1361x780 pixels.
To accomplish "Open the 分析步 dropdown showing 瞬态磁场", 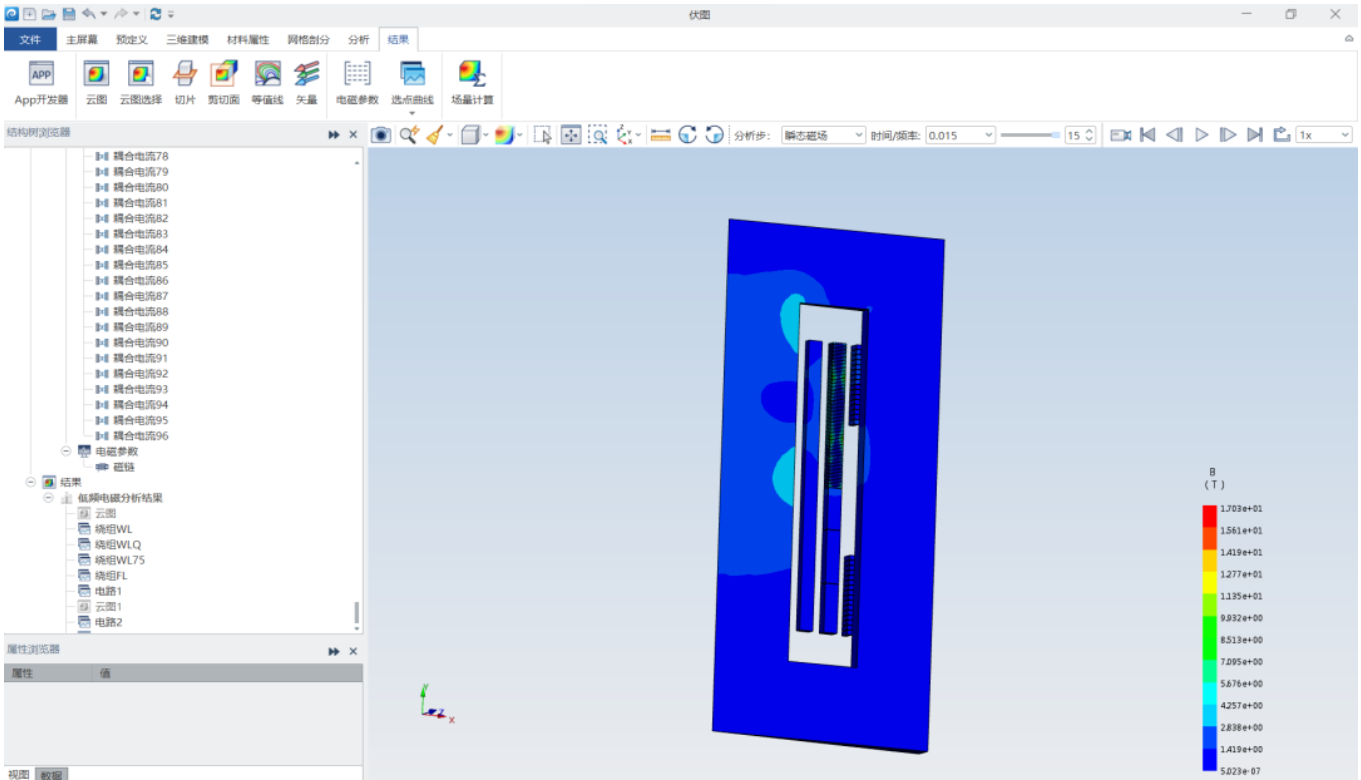I will coord(823,135).
